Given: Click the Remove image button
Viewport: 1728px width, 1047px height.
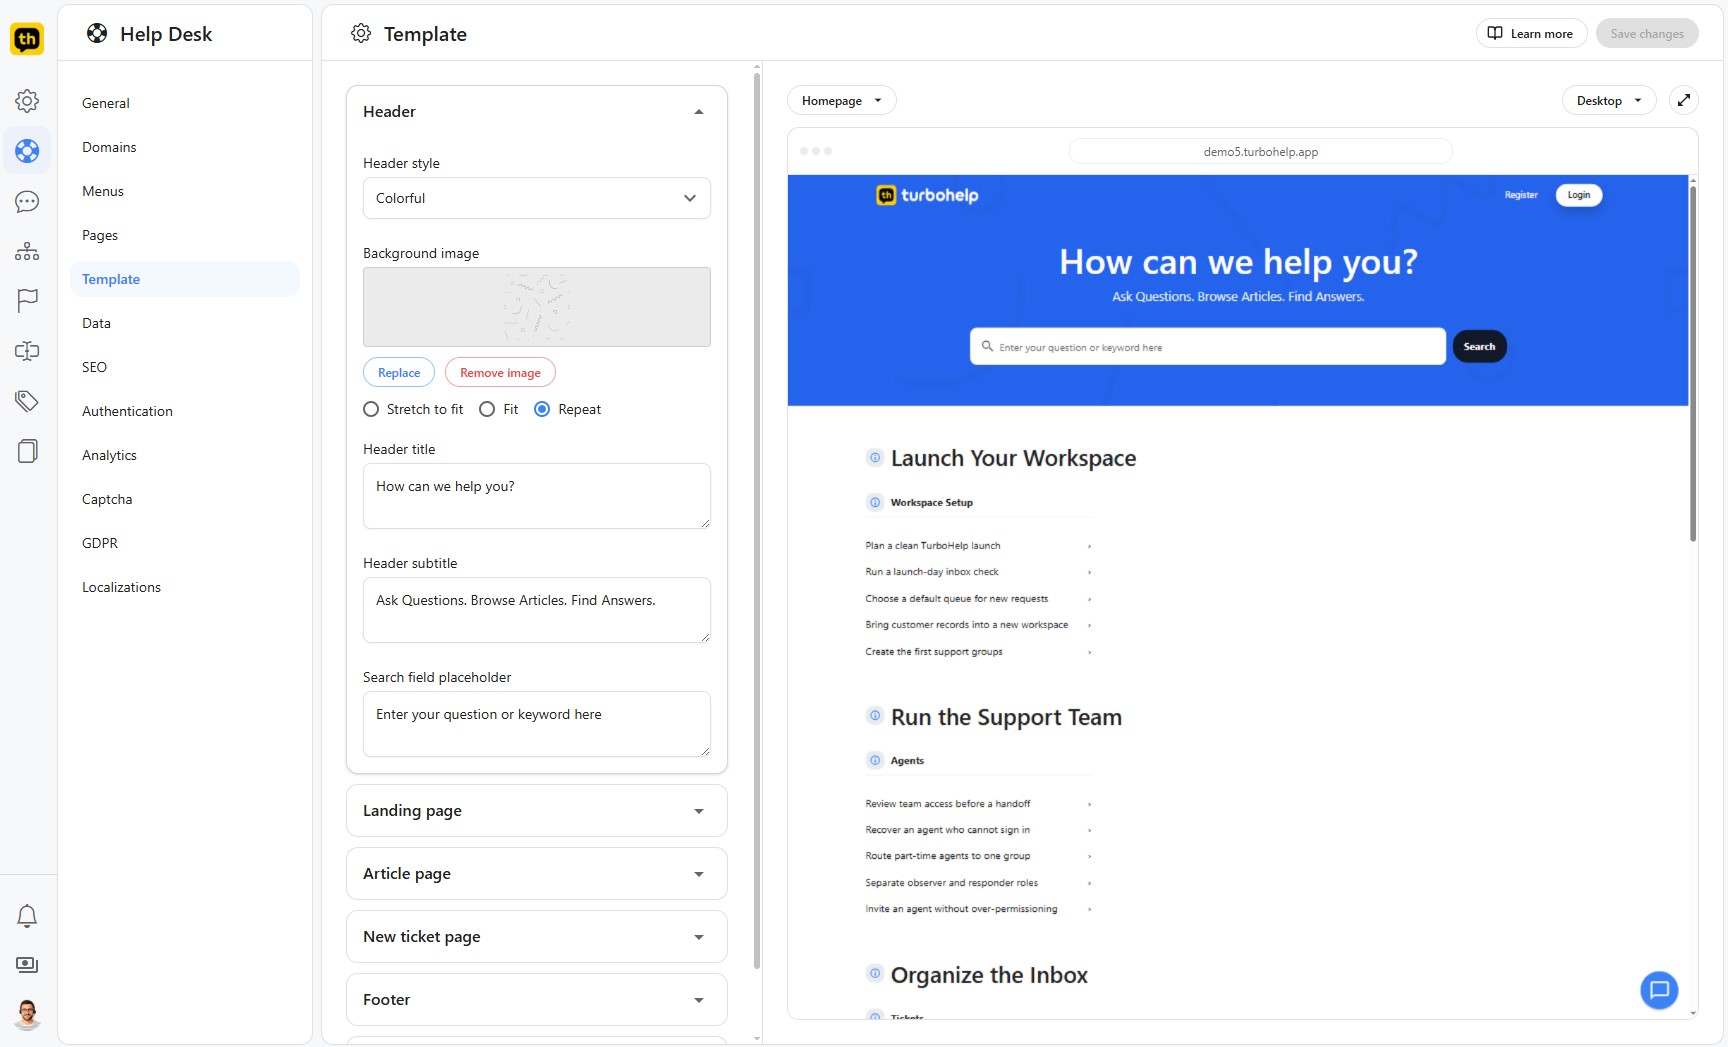Looking at the screenshot, I should (x=500, y=372).
